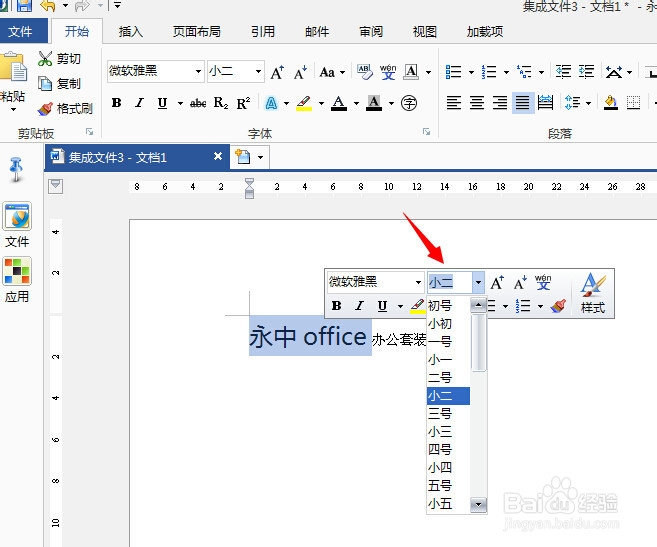Collapse mini toolbar font size dropdown arrow

(x=479, y=282)
